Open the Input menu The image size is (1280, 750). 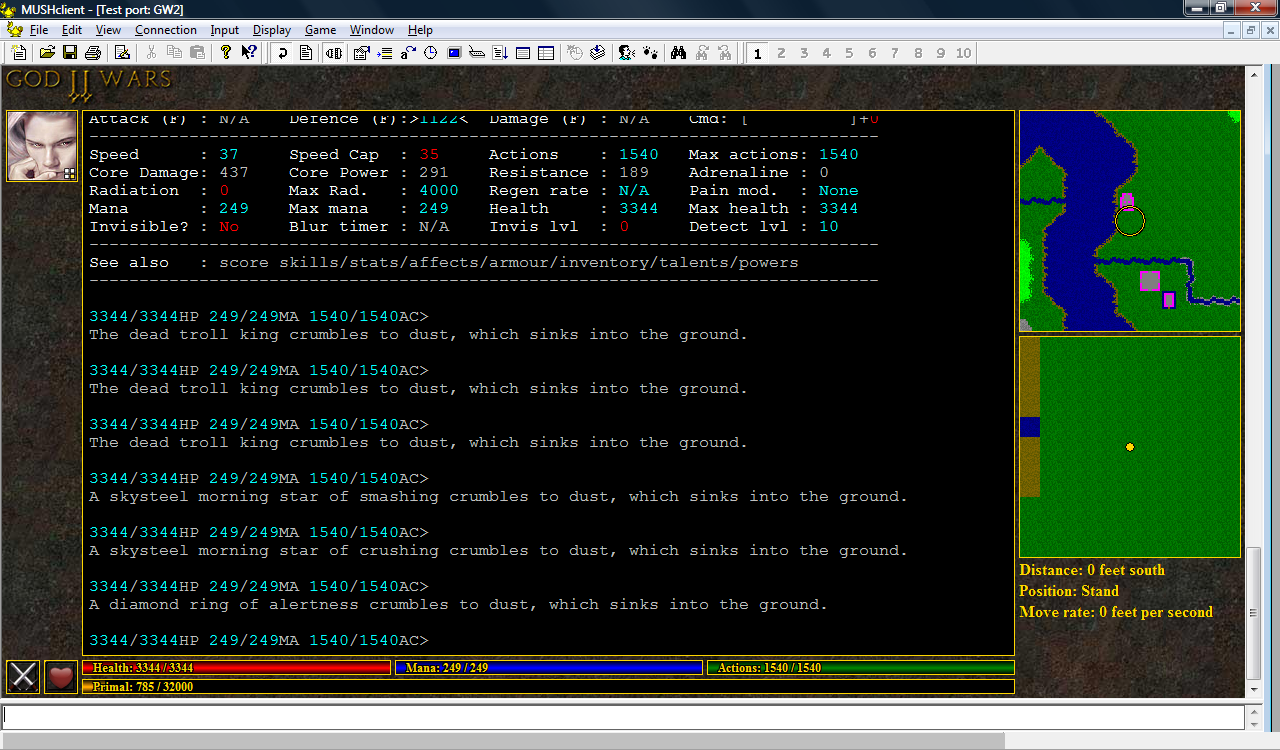pyautogui.click(x=225, y=30)
